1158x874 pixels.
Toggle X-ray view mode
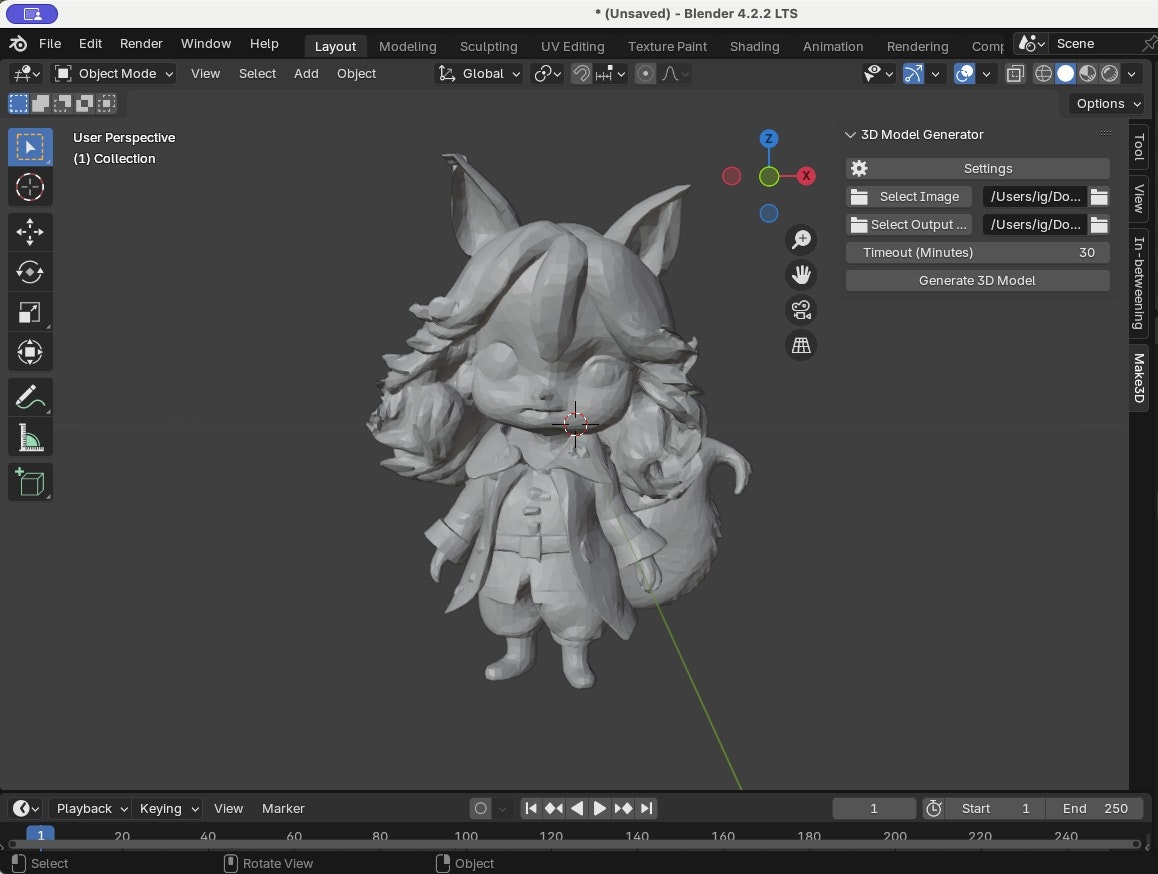point(1015,74)
